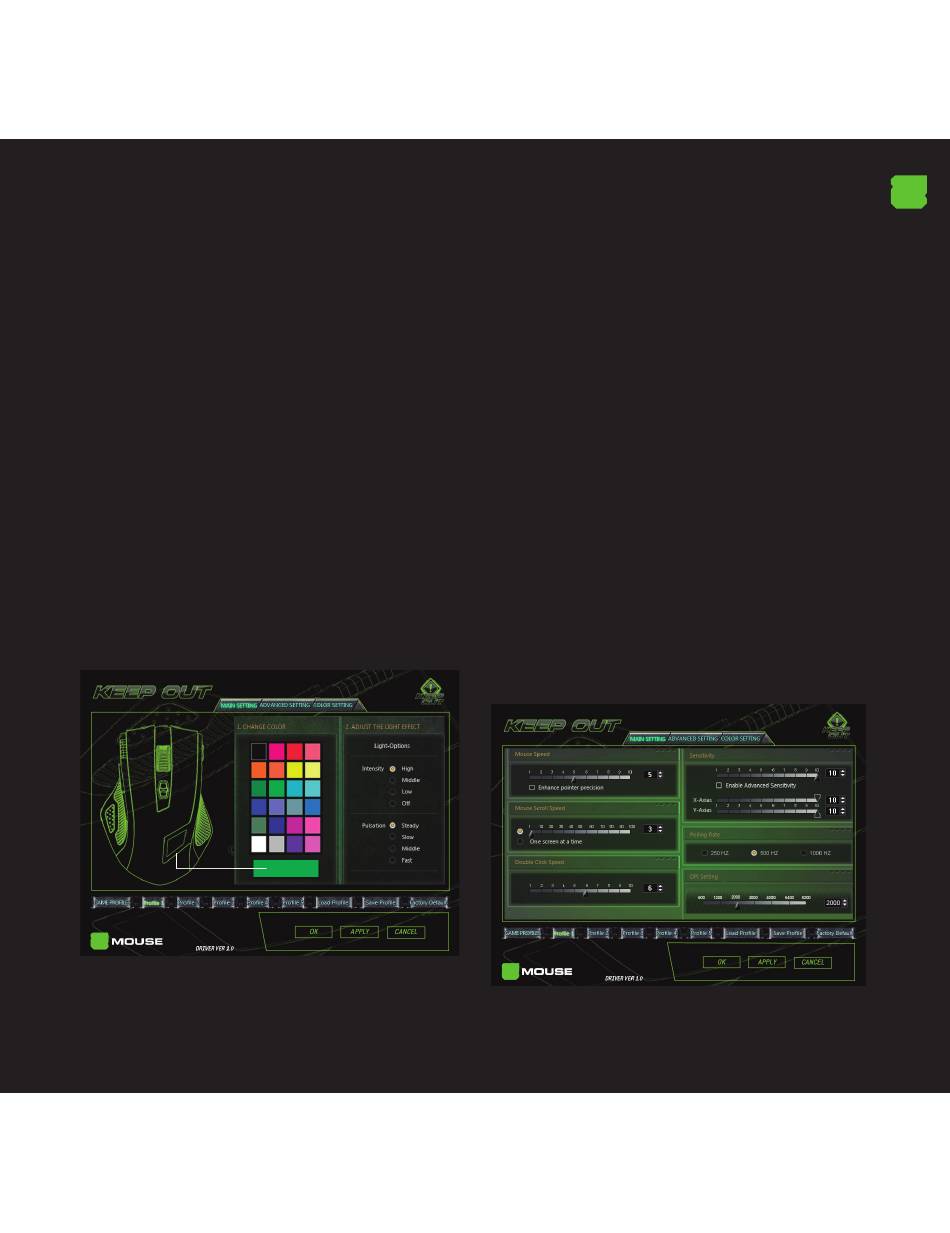Set light Intensity to High

pyautogui.click(x=393, y=769)
